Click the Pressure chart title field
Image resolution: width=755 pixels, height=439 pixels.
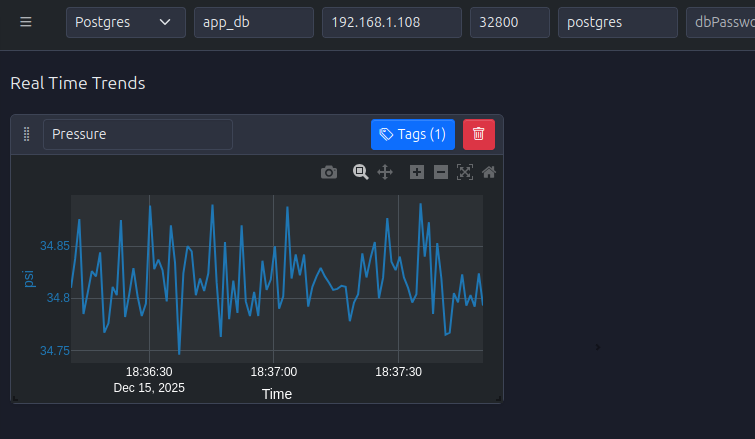point(138,134)
